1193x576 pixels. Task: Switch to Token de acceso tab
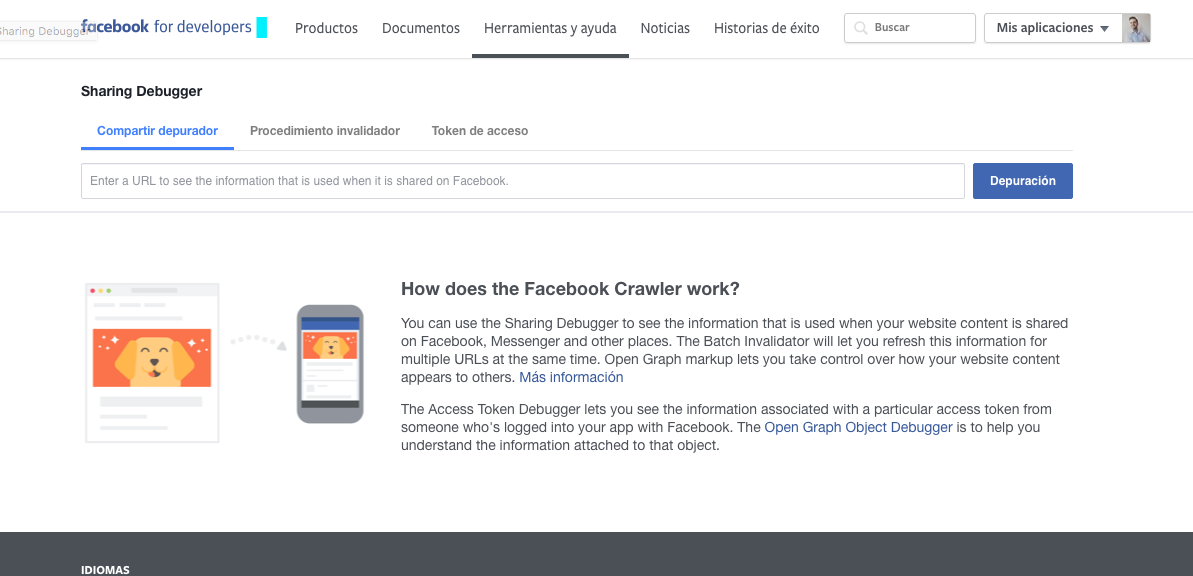pos(480,131)
